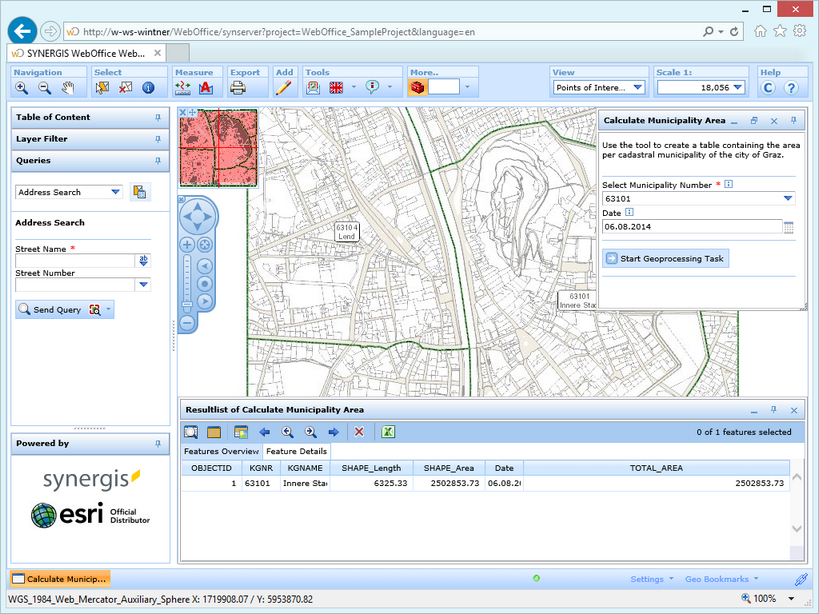Expand the Select Municipality Number dropdown

[787, 197]
